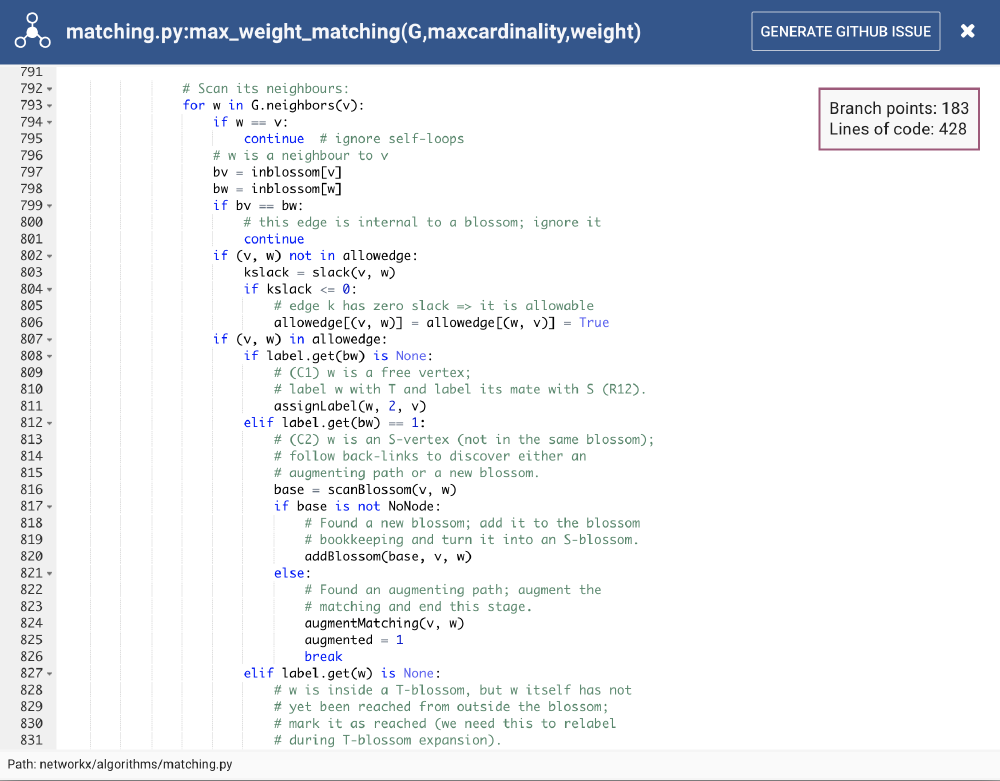1000x781 pixels.
Task: Click the graph logo icon in header
Action: (x=33, y=31)
